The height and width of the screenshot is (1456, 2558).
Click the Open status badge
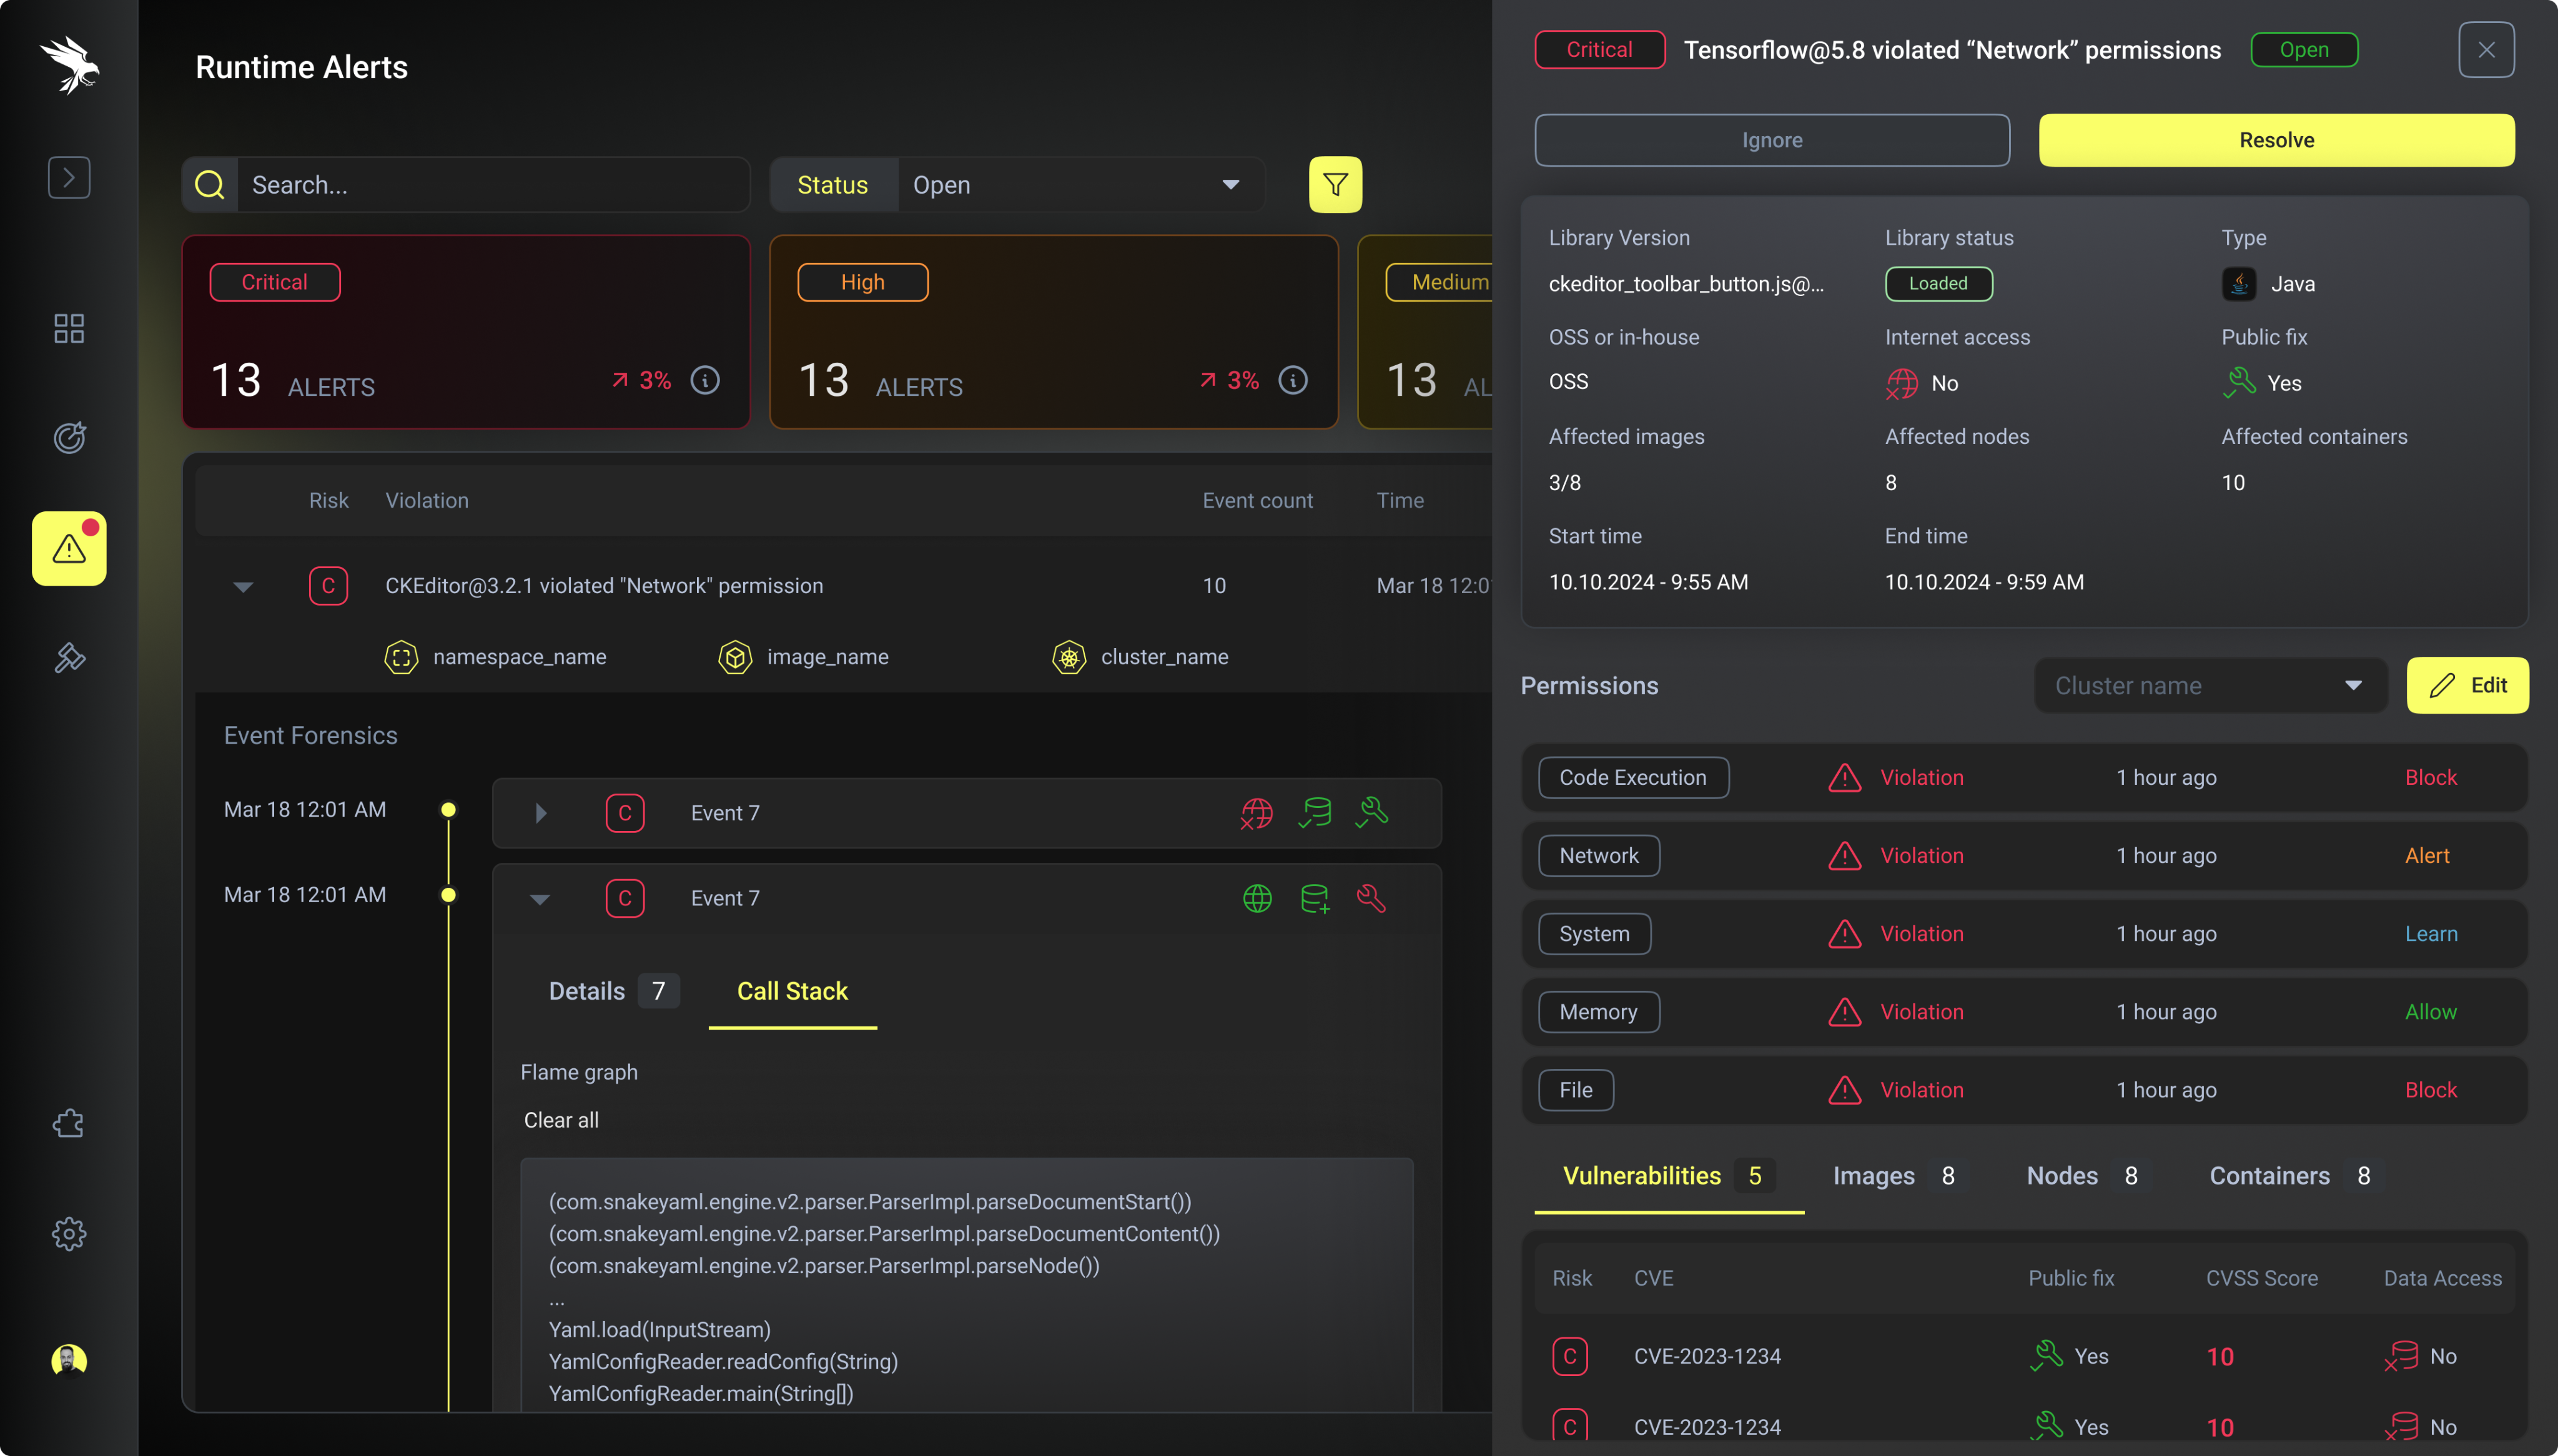pos(2304,50)
